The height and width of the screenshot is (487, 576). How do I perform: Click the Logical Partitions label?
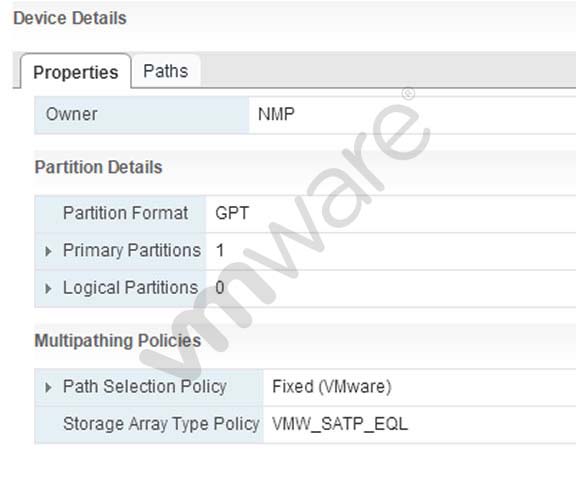tap(130, 288)
